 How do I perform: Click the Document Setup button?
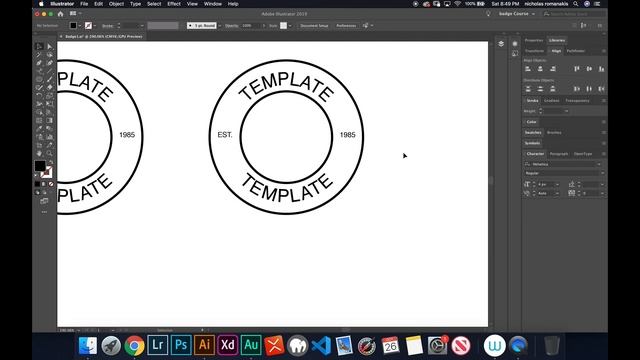[x=314, y=26]
